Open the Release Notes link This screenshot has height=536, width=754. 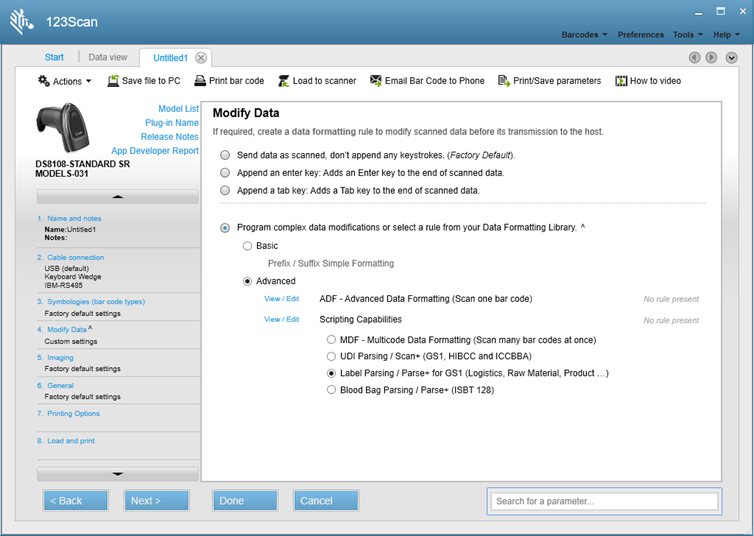[x=169, y=137]
